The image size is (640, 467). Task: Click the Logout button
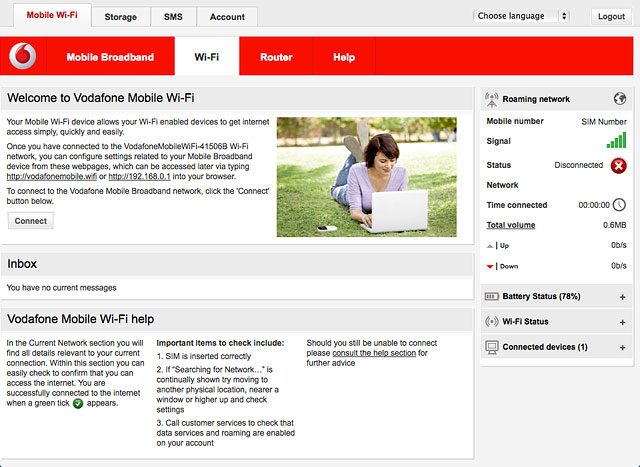click(x=611, y=16)
